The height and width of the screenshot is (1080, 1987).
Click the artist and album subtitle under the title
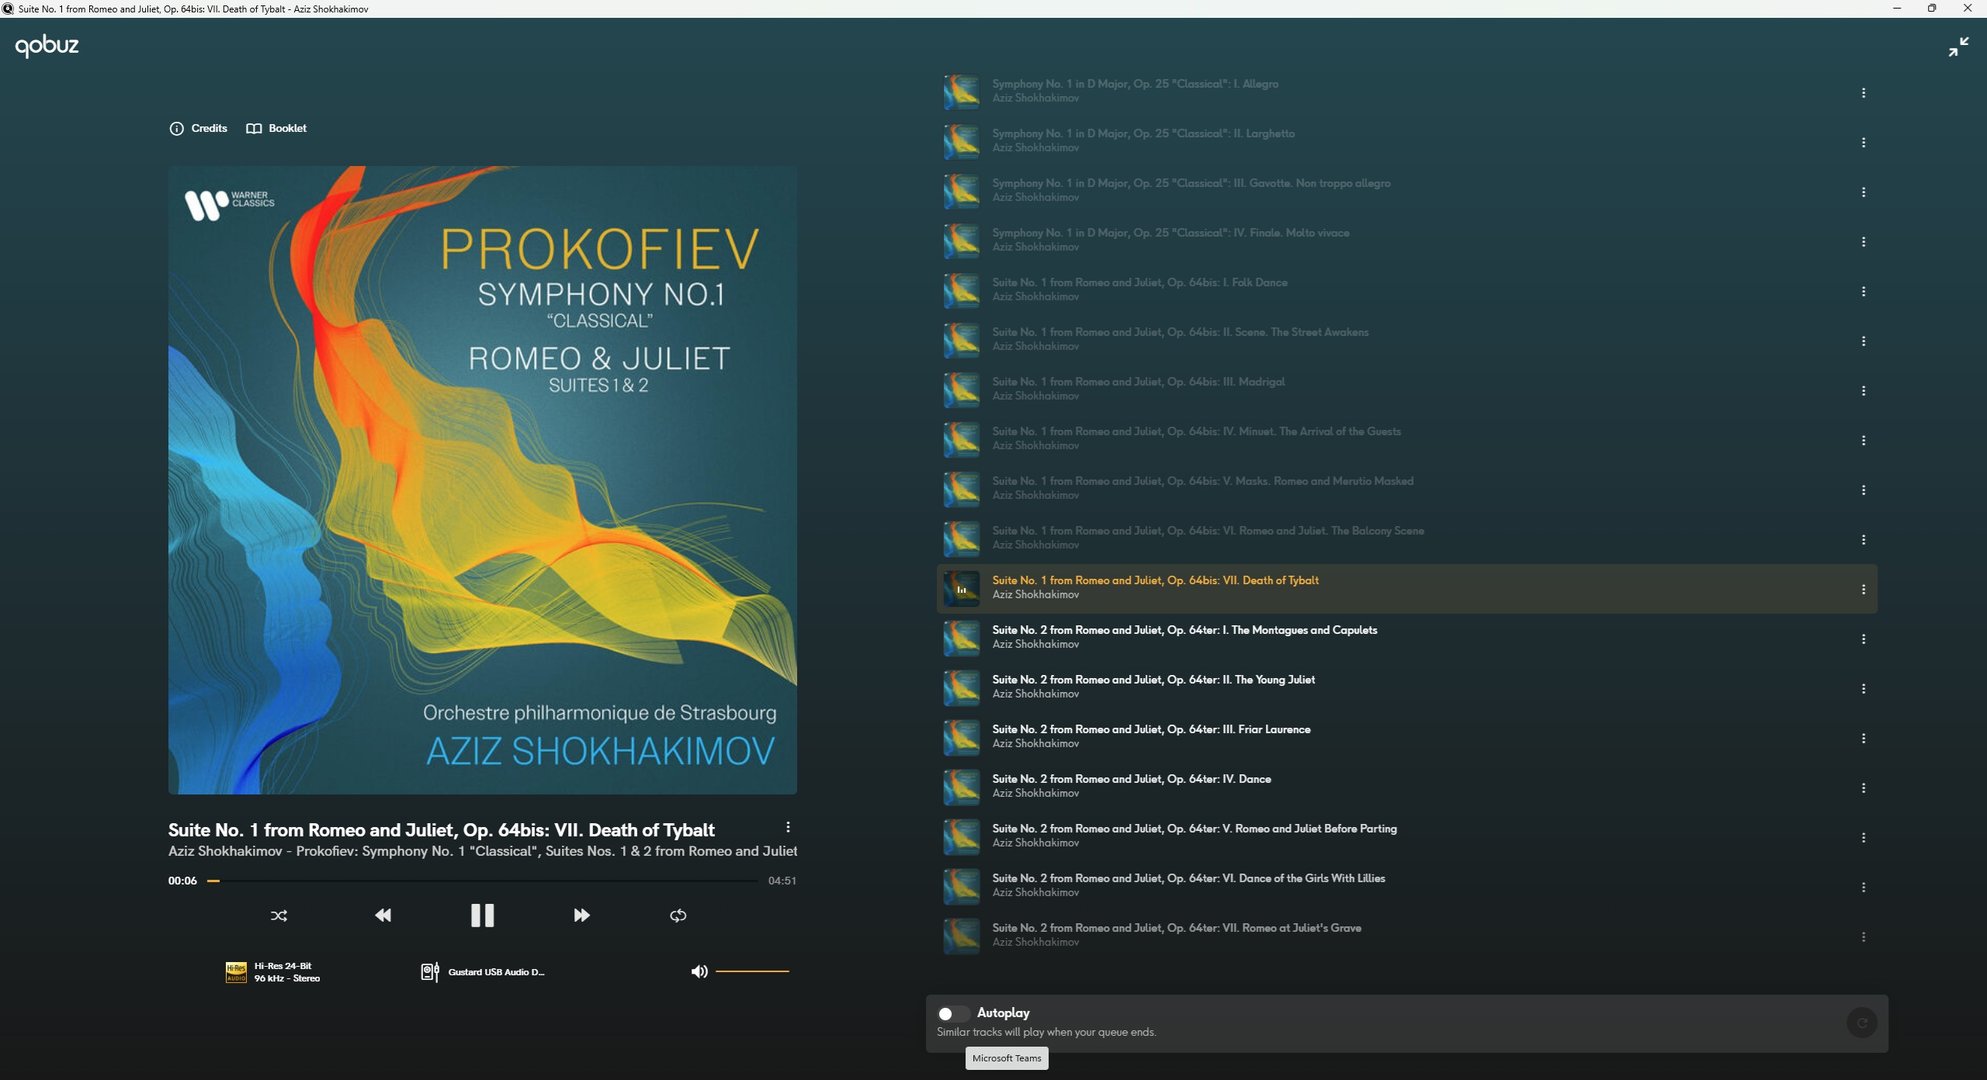pos(482,851)
